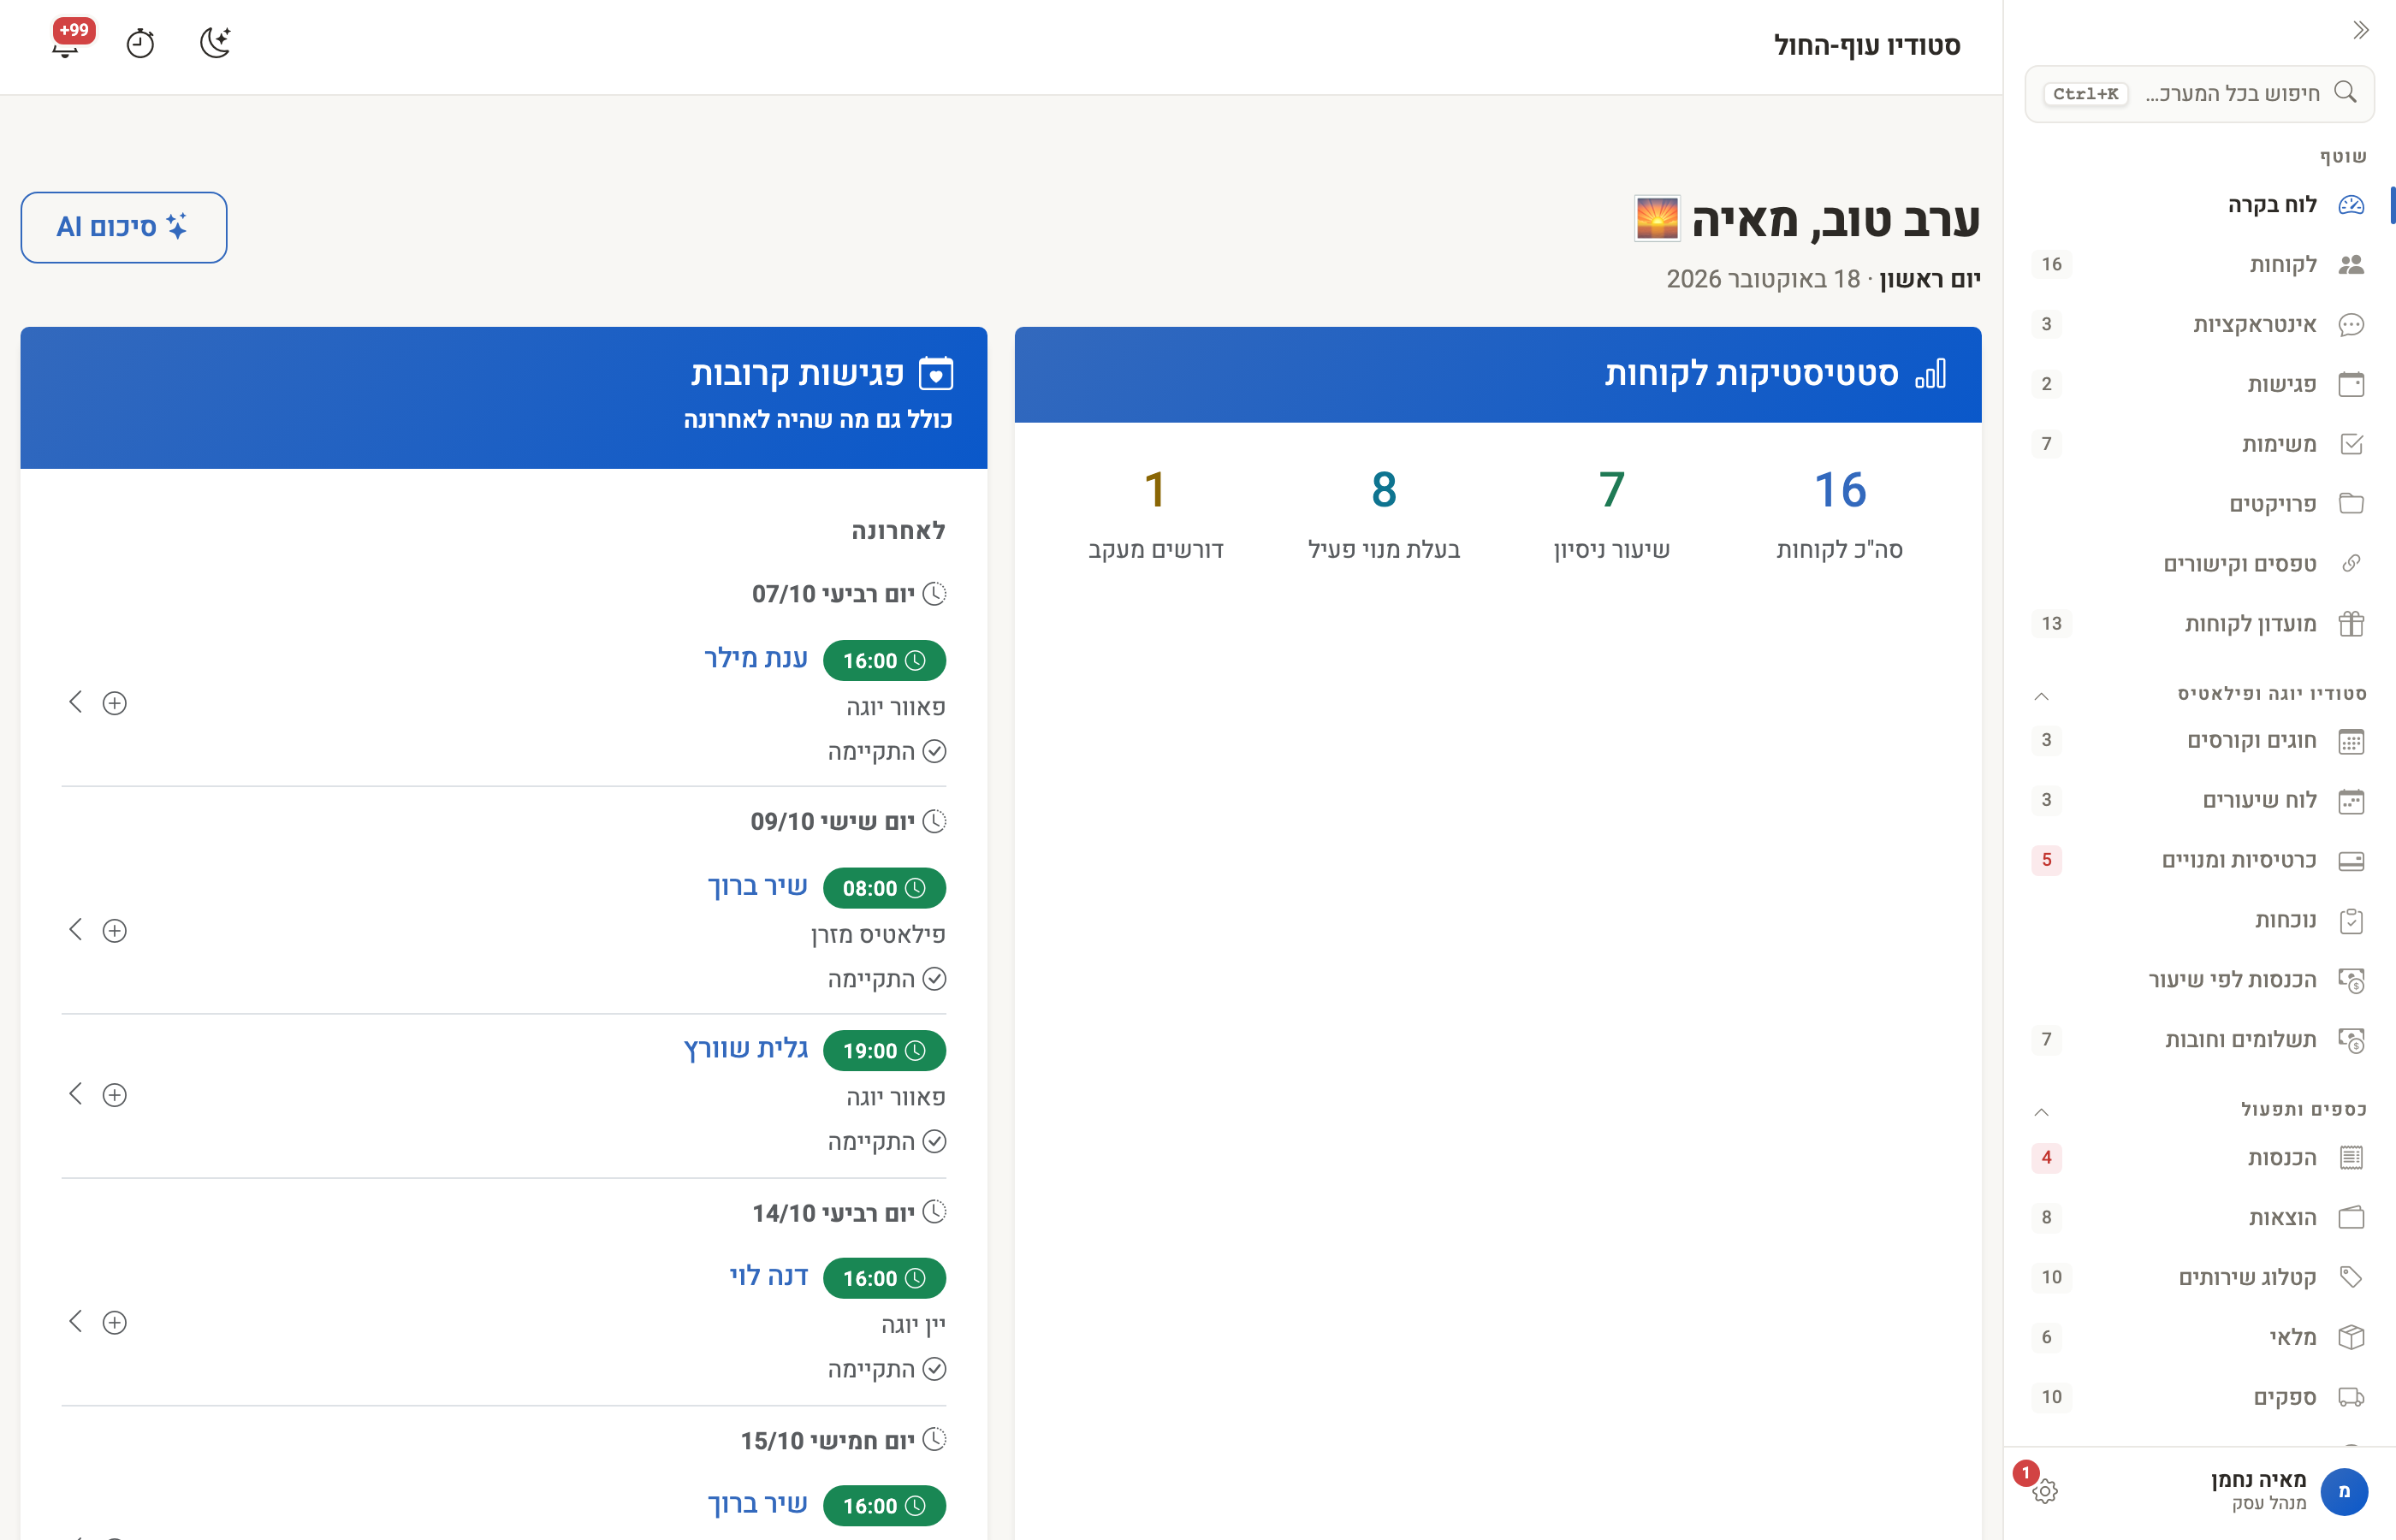
Task: Open the פגישות meetings menu item
Action: point(2199,384)
